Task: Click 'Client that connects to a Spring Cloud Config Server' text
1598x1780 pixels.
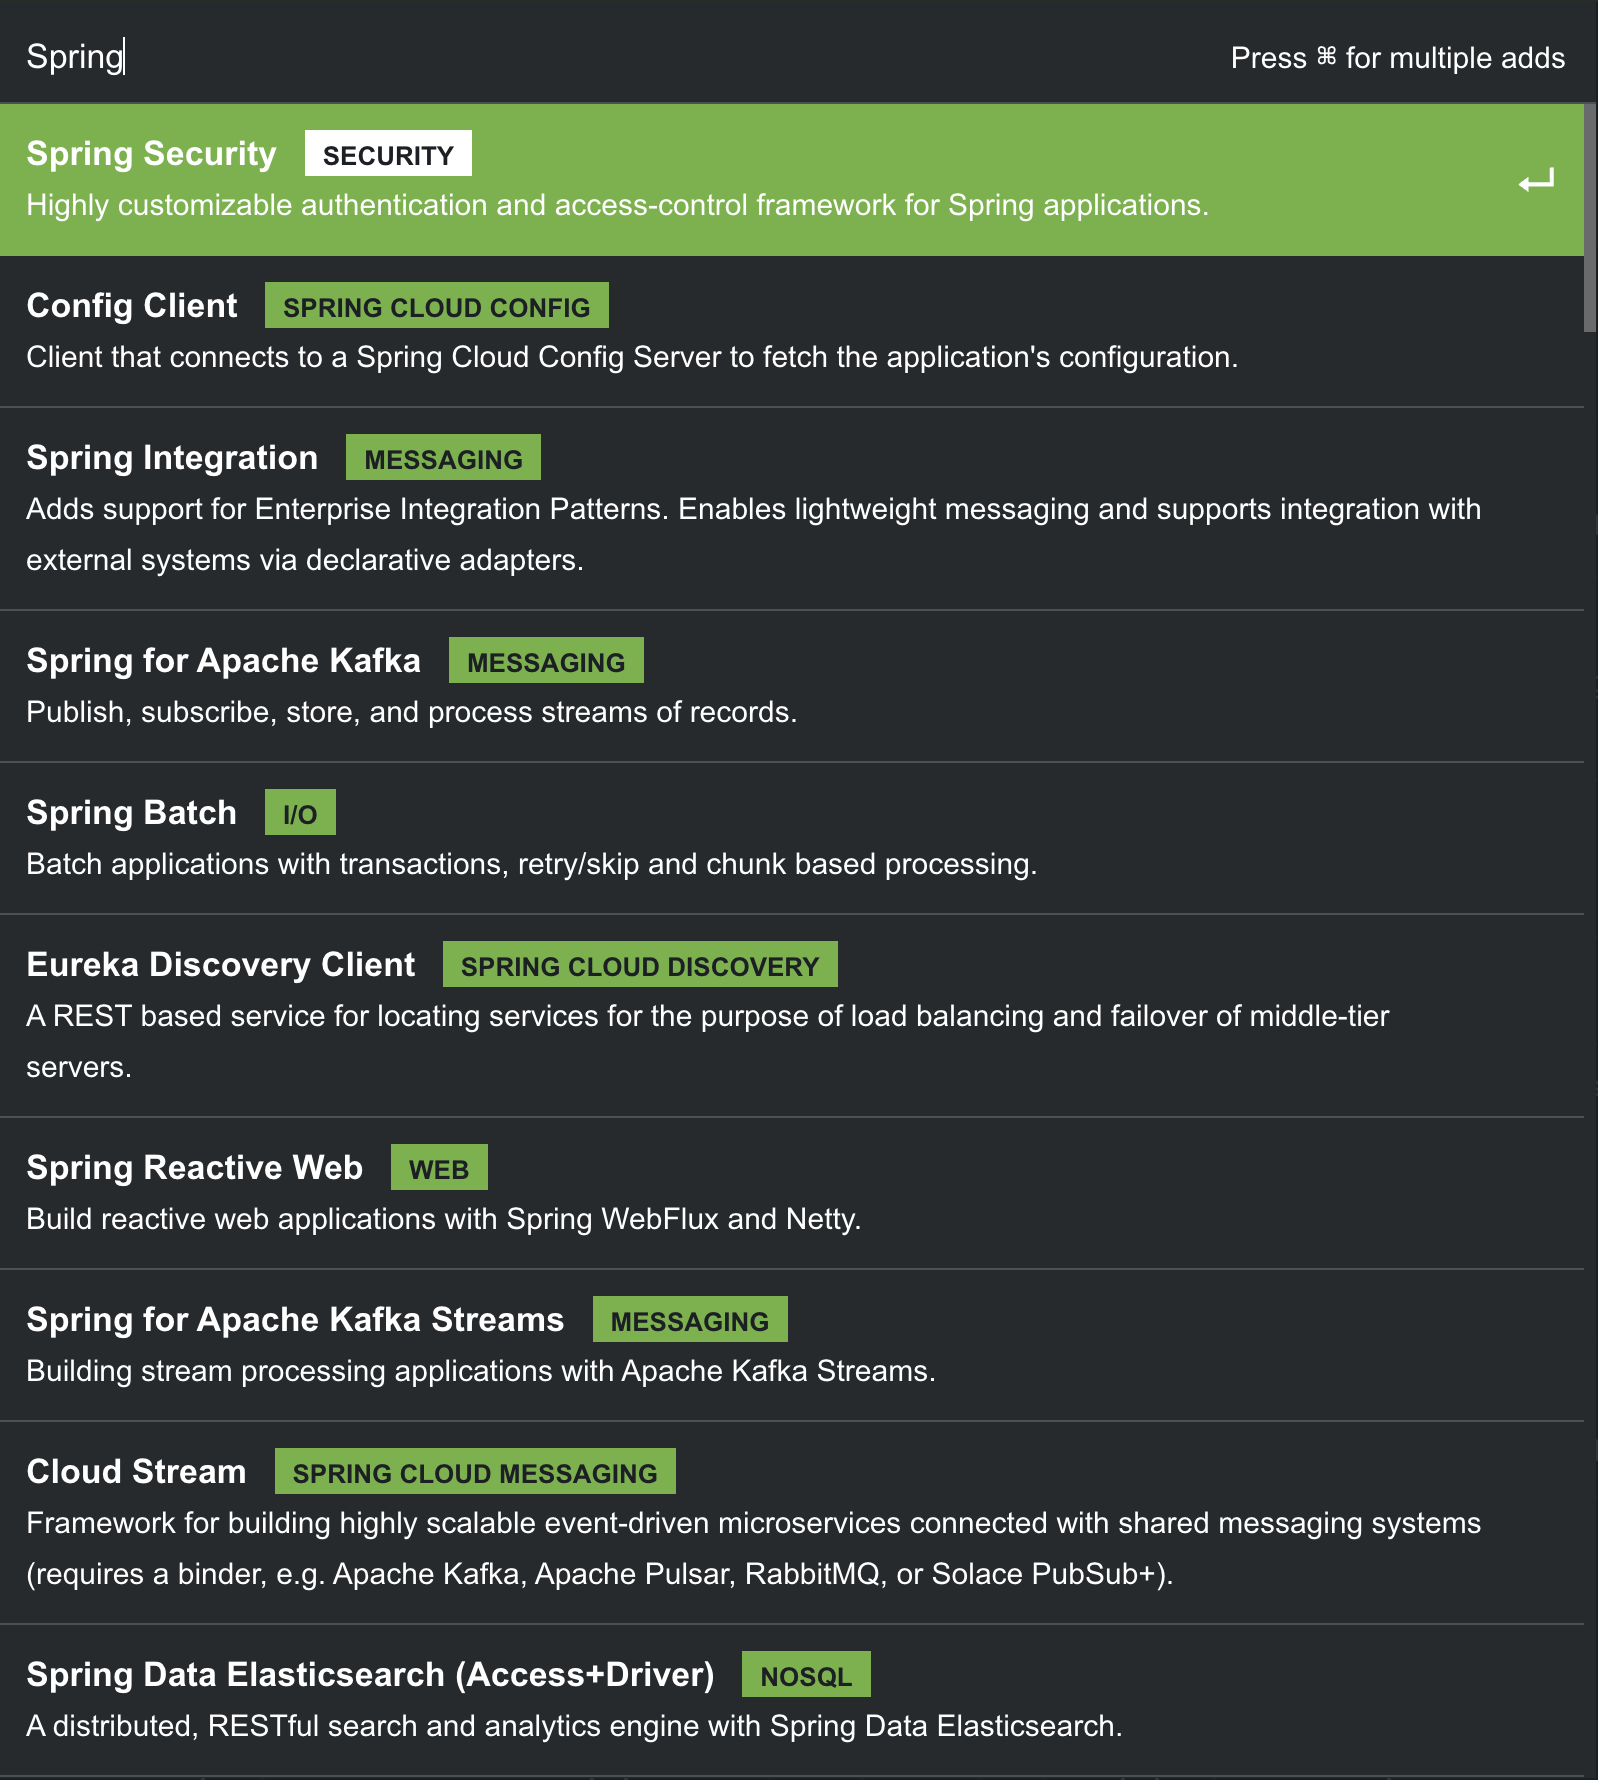Action: (632, 357)
